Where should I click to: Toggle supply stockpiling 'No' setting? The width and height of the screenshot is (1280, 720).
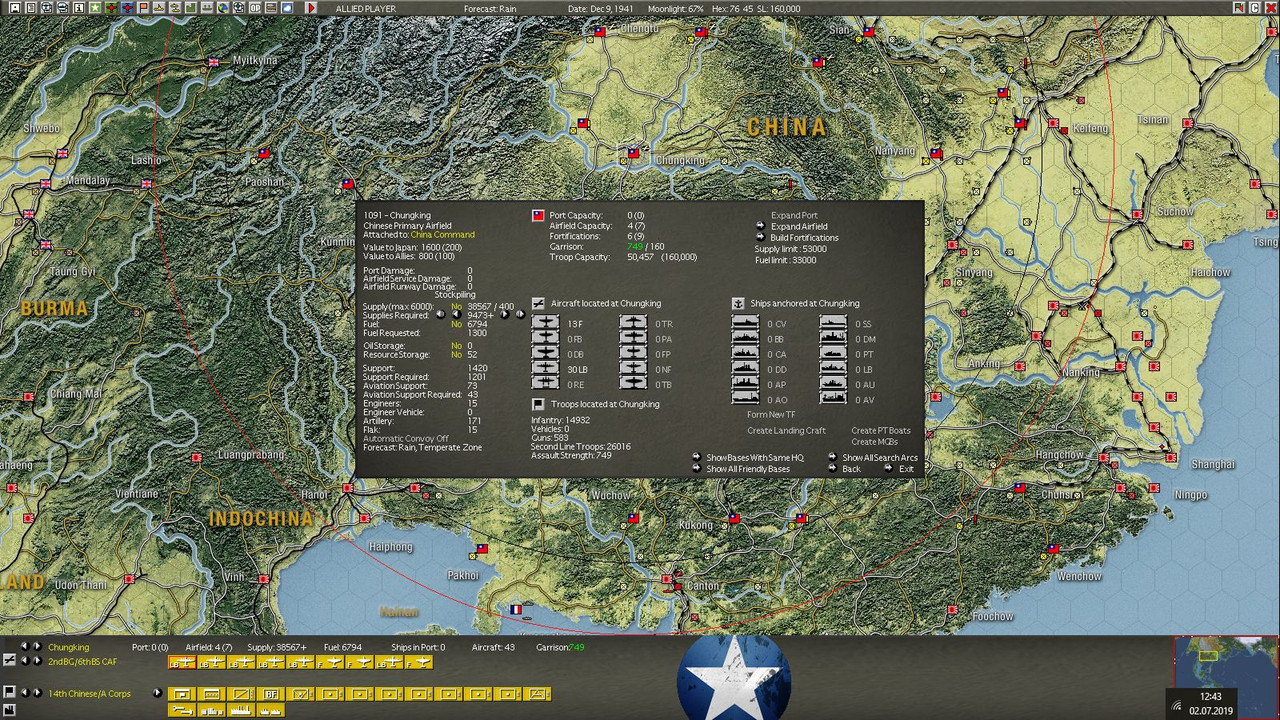pos(457,306)
